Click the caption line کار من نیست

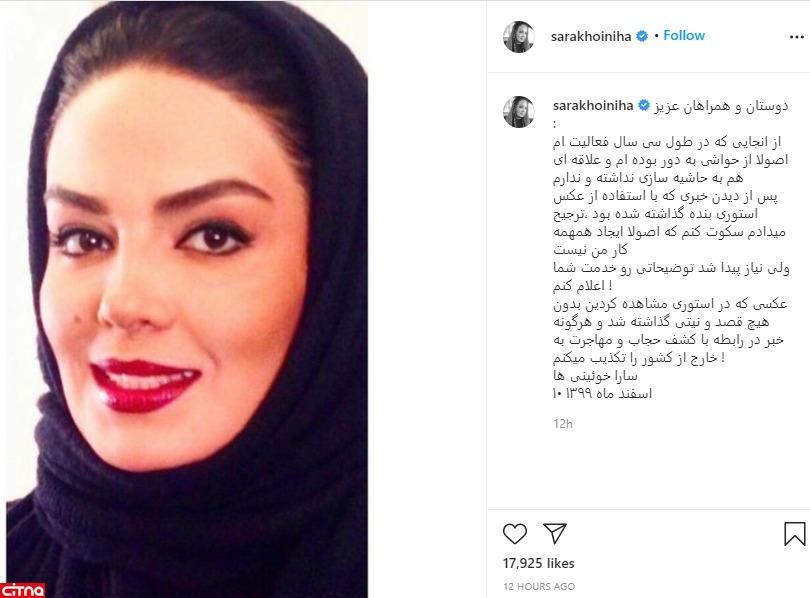[x=590, y=250]
